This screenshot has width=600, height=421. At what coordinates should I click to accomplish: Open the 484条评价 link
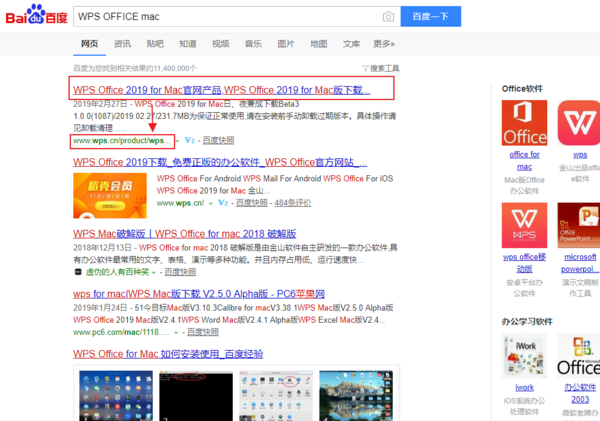click(x=293, y=203)
